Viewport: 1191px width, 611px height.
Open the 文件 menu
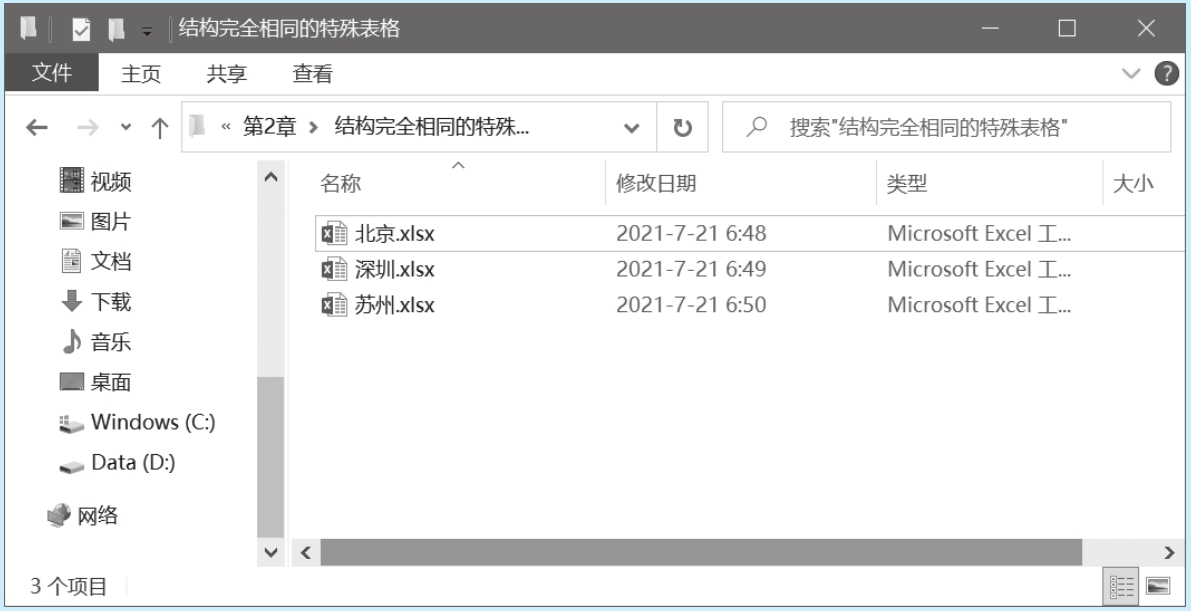[x=52, y=73]
